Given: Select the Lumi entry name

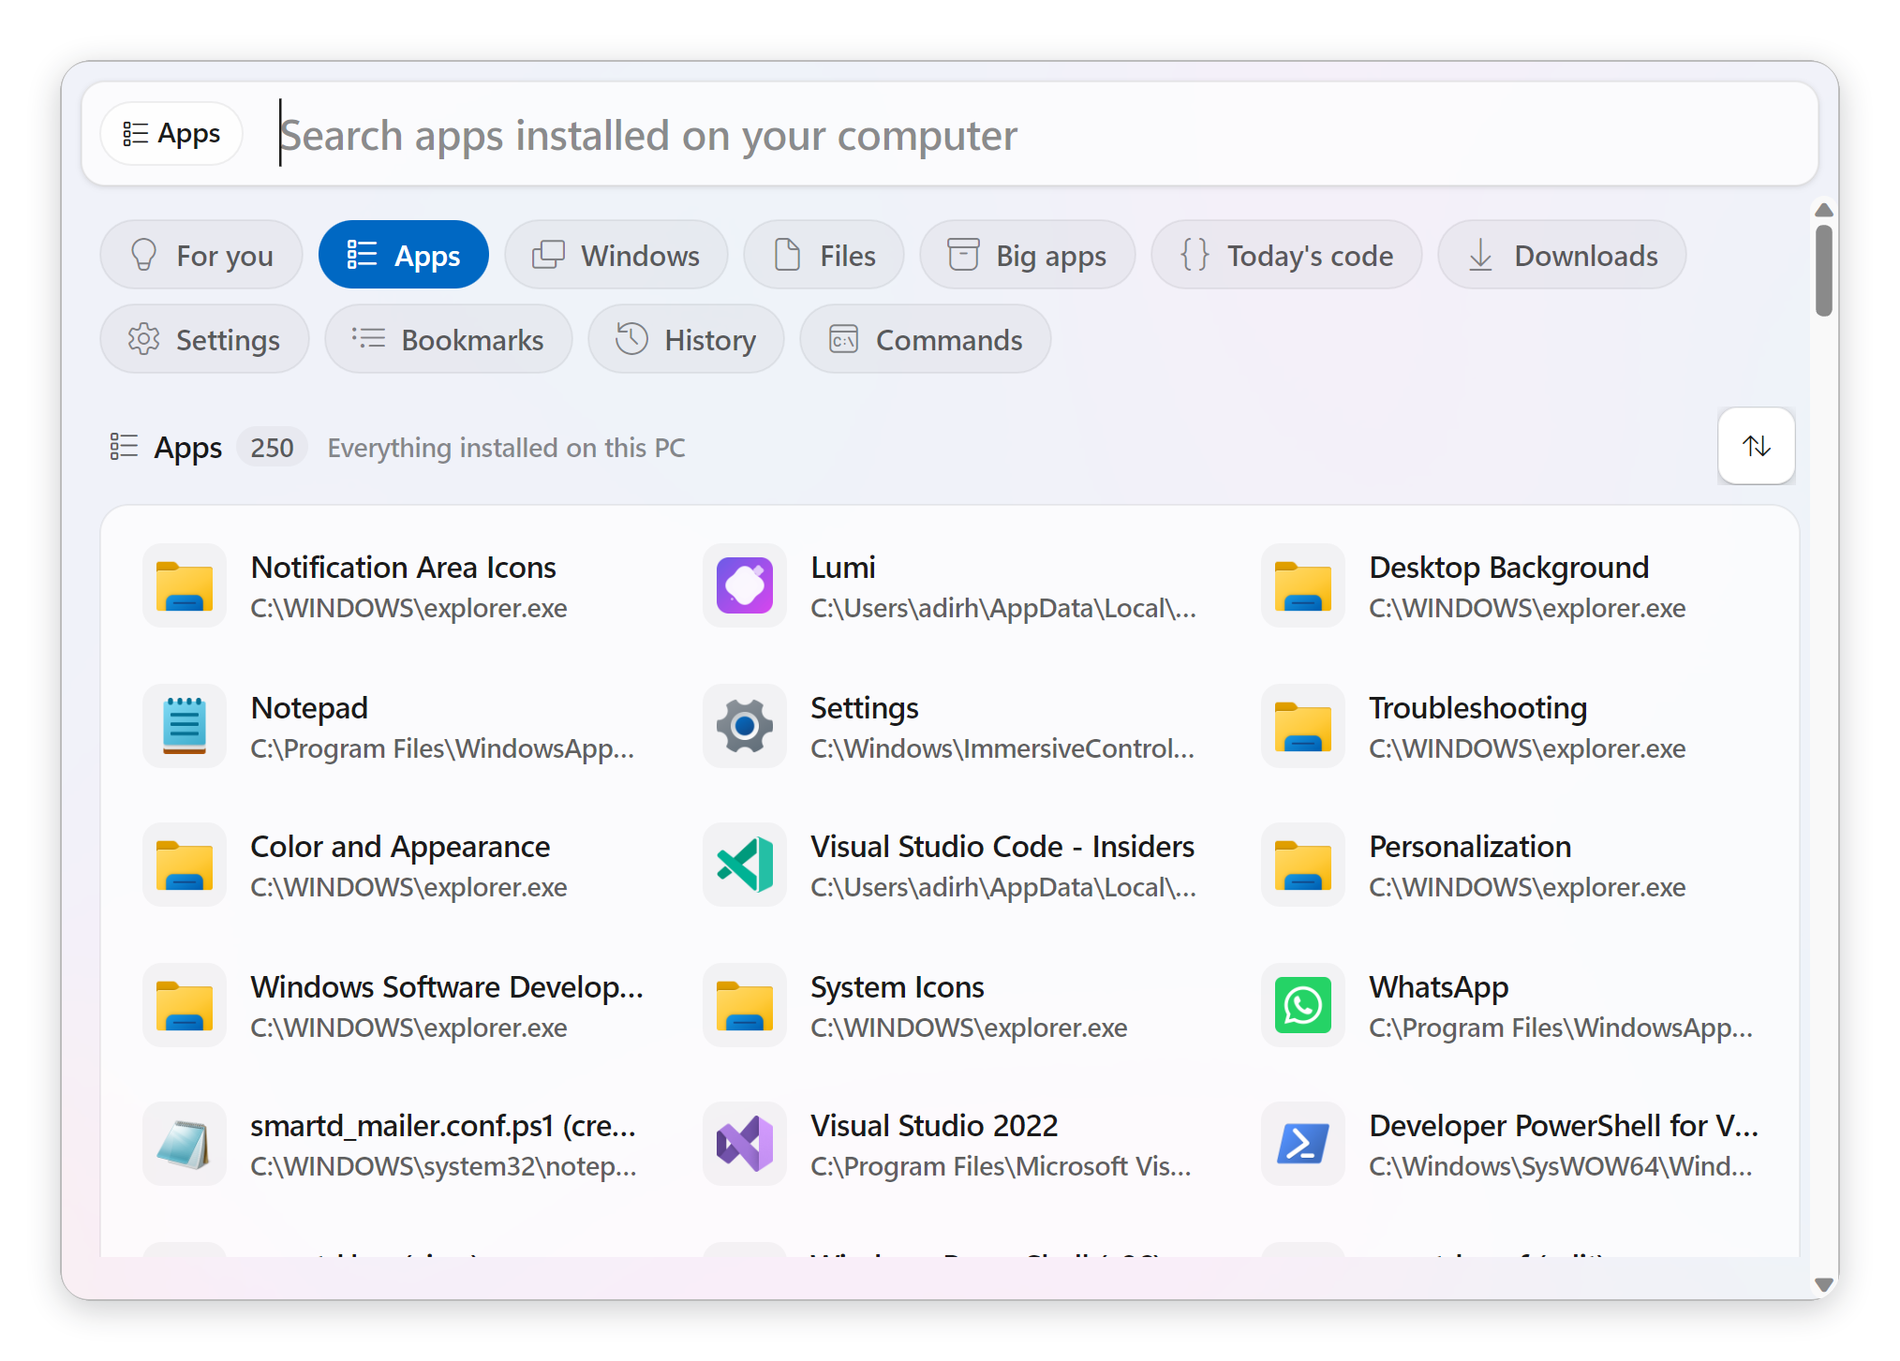Looking at the screenshot, I should pos(843,567).
